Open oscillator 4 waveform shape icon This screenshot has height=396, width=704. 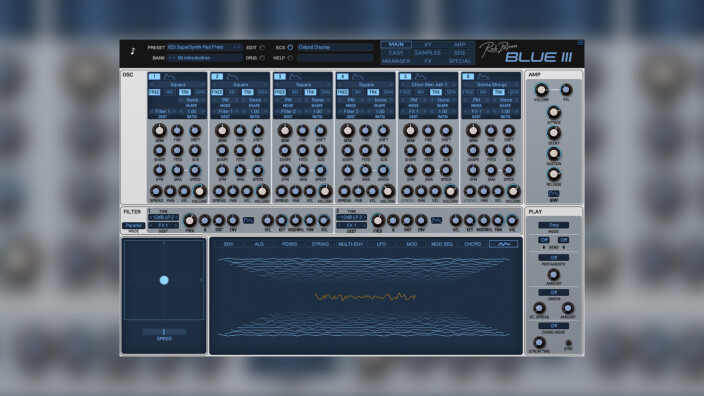(357, 77)
